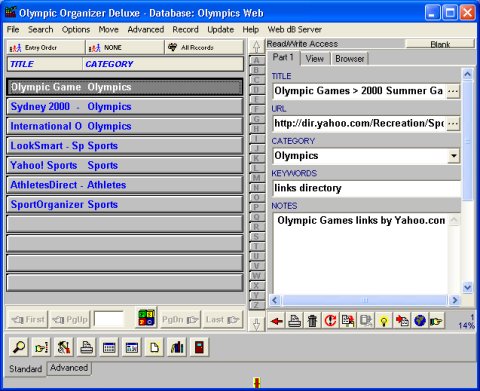Click the printer icon in the bottom toolbar
The image size is (480, 391).
[x=86, y=347]
